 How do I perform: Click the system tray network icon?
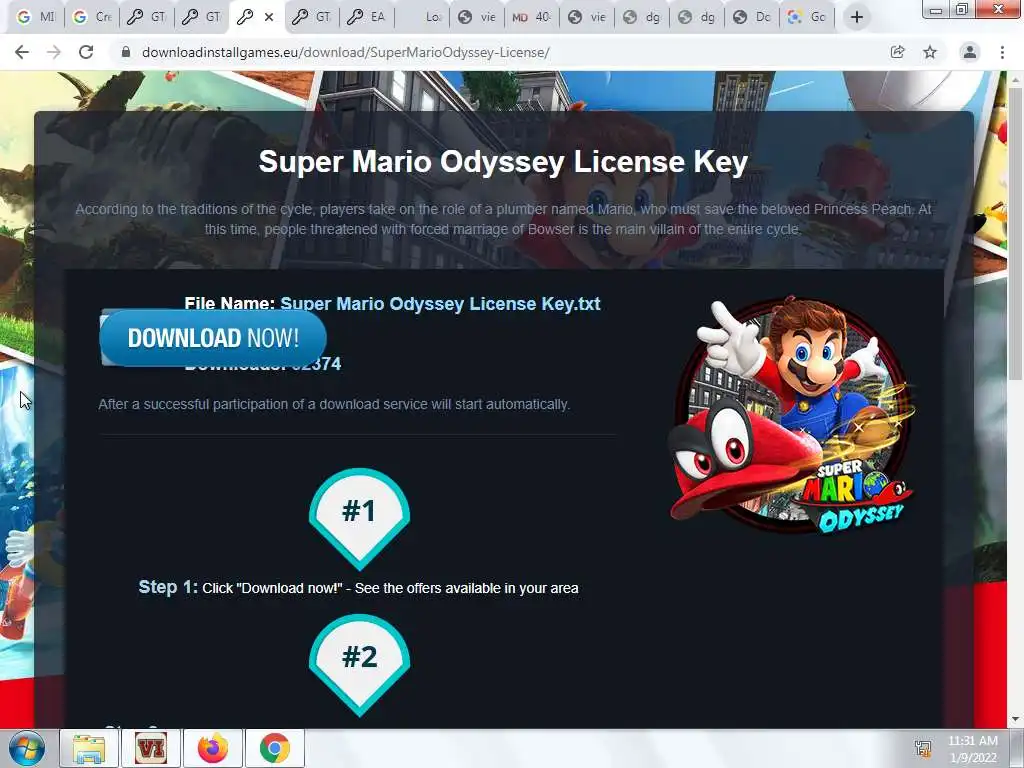923,748
